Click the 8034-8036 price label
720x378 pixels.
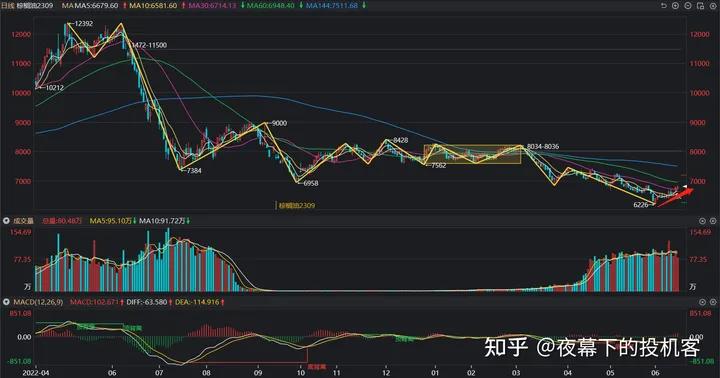click(543, 147)
